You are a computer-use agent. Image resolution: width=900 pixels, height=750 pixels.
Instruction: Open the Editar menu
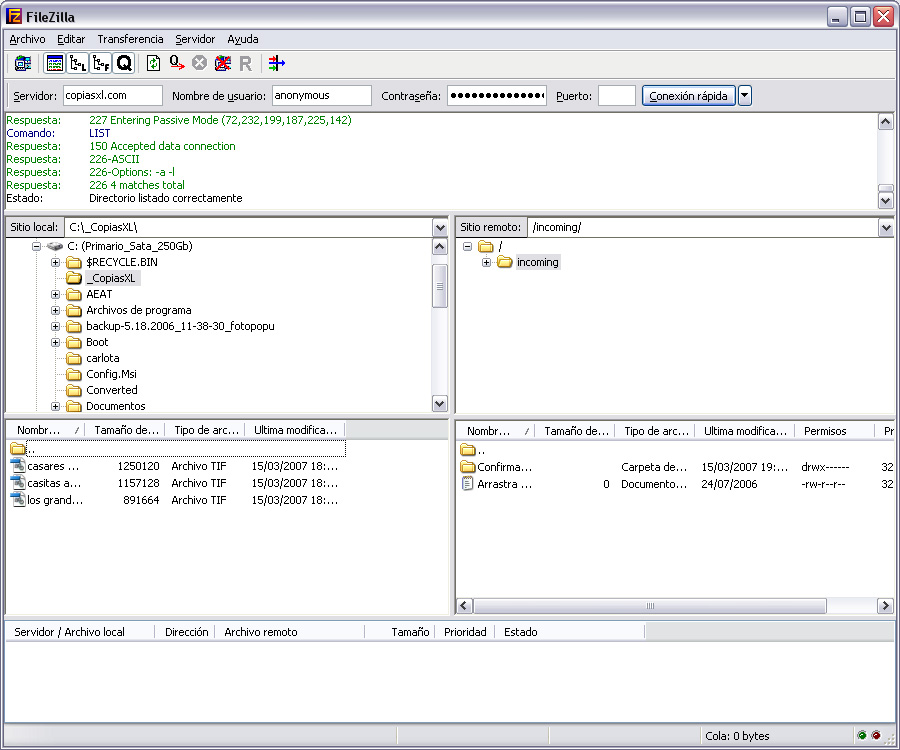[71, 39]
